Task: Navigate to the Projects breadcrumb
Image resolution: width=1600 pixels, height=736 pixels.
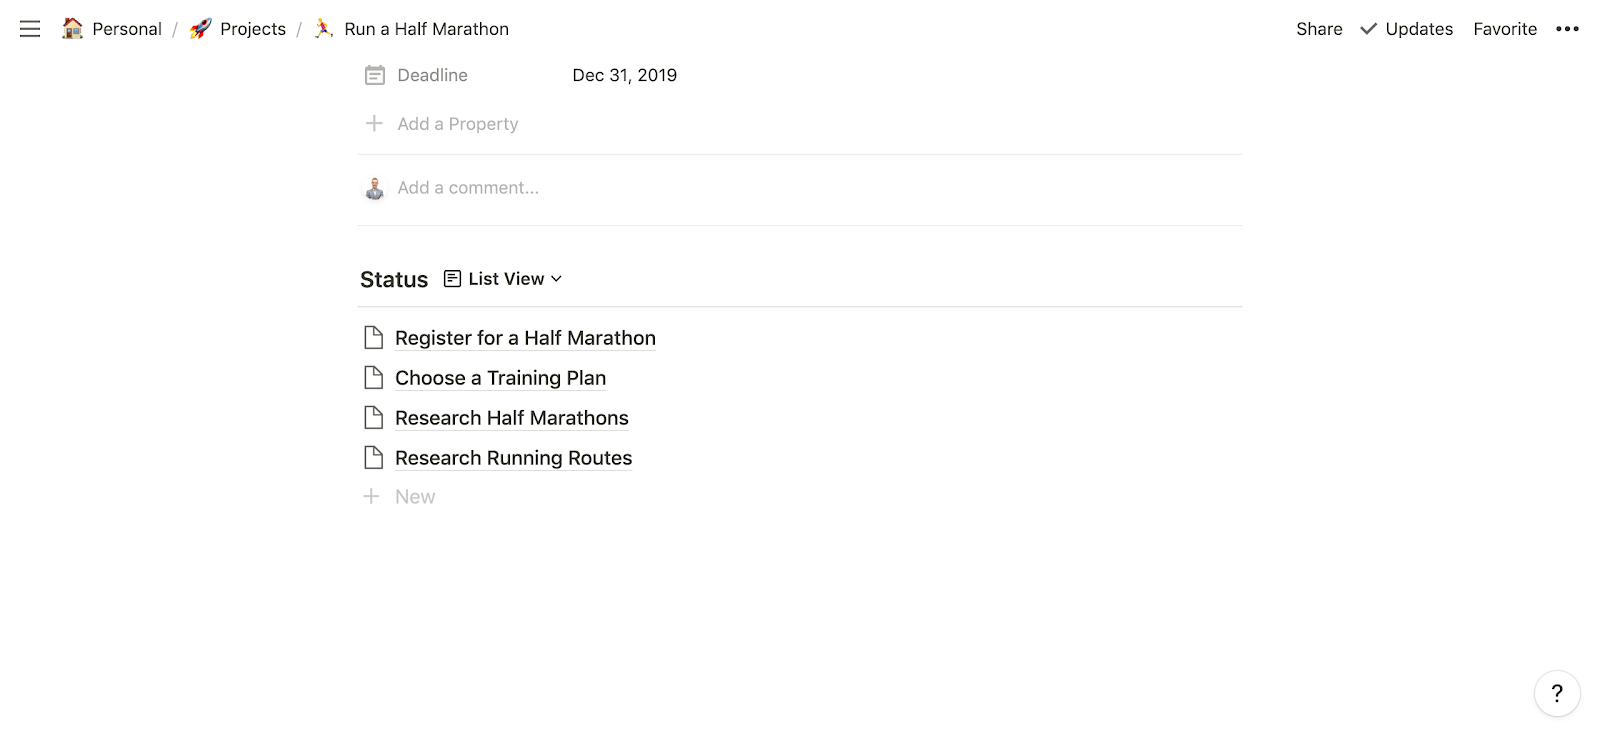Action: (238, 29)
